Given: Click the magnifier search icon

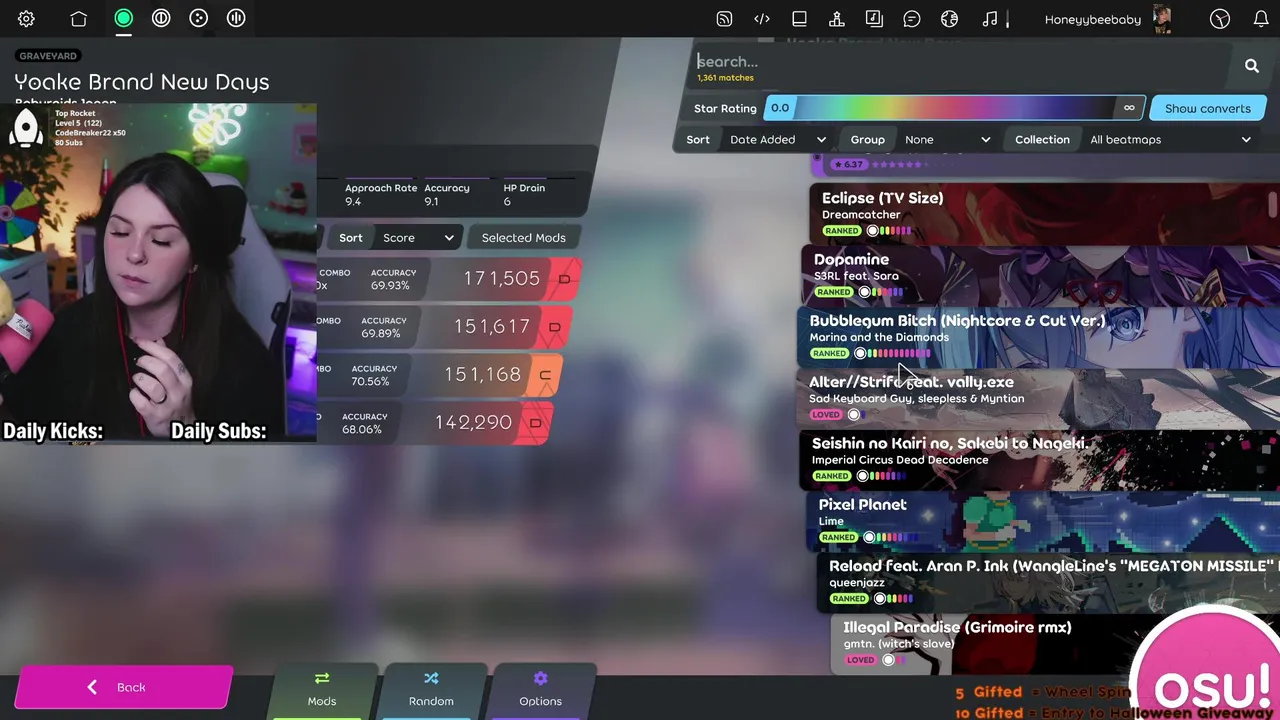Looking at the screenshot, I should 1251,66.
